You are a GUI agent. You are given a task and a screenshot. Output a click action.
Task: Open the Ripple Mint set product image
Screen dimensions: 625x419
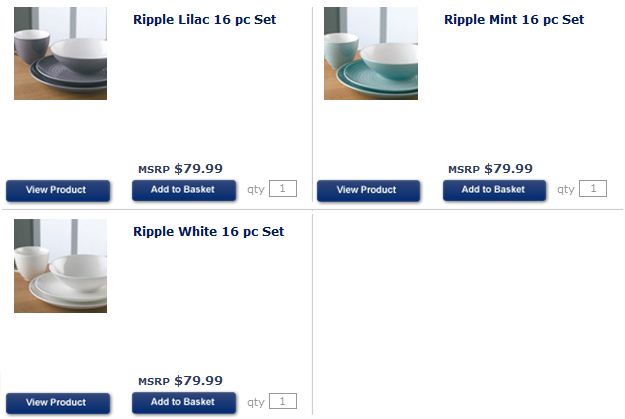[x=371, y=53]
